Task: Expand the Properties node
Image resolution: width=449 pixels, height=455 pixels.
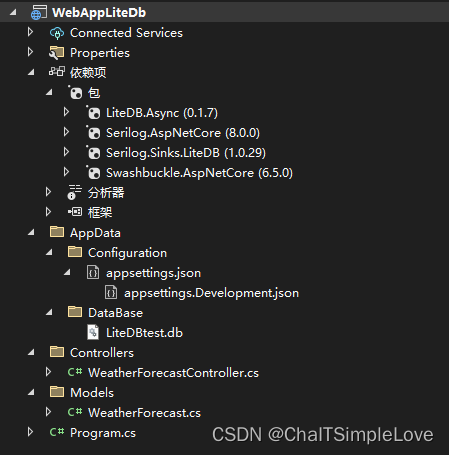Action: coord(30,52)
